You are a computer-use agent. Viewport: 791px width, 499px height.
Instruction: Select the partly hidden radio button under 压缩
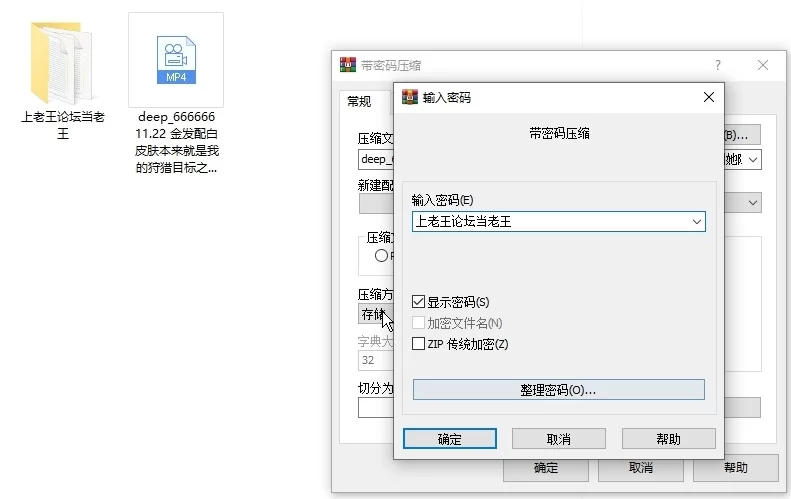381,256
